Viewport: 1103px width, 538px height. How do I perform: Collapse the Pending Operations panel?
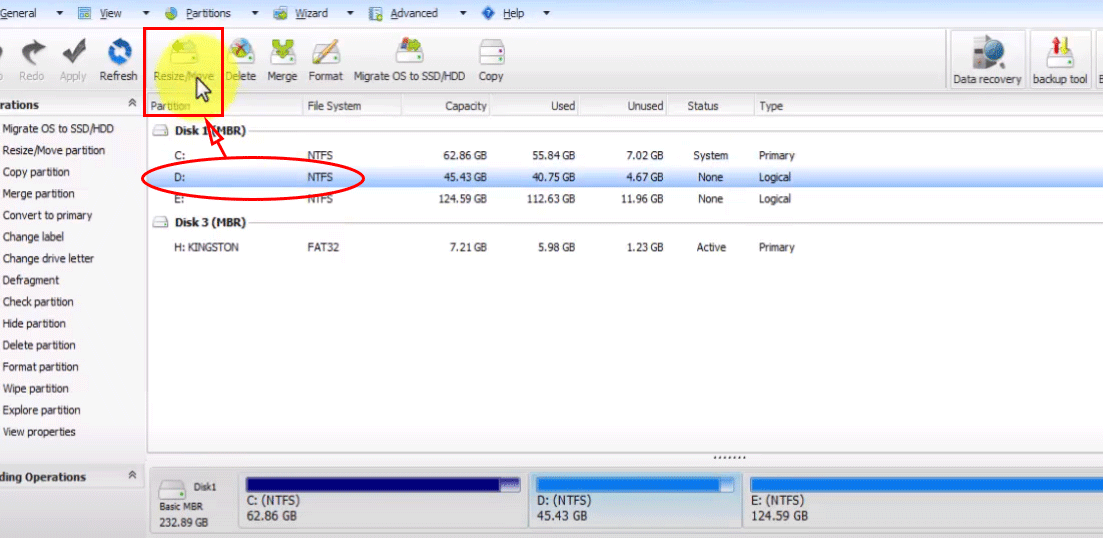pos(132,477)
